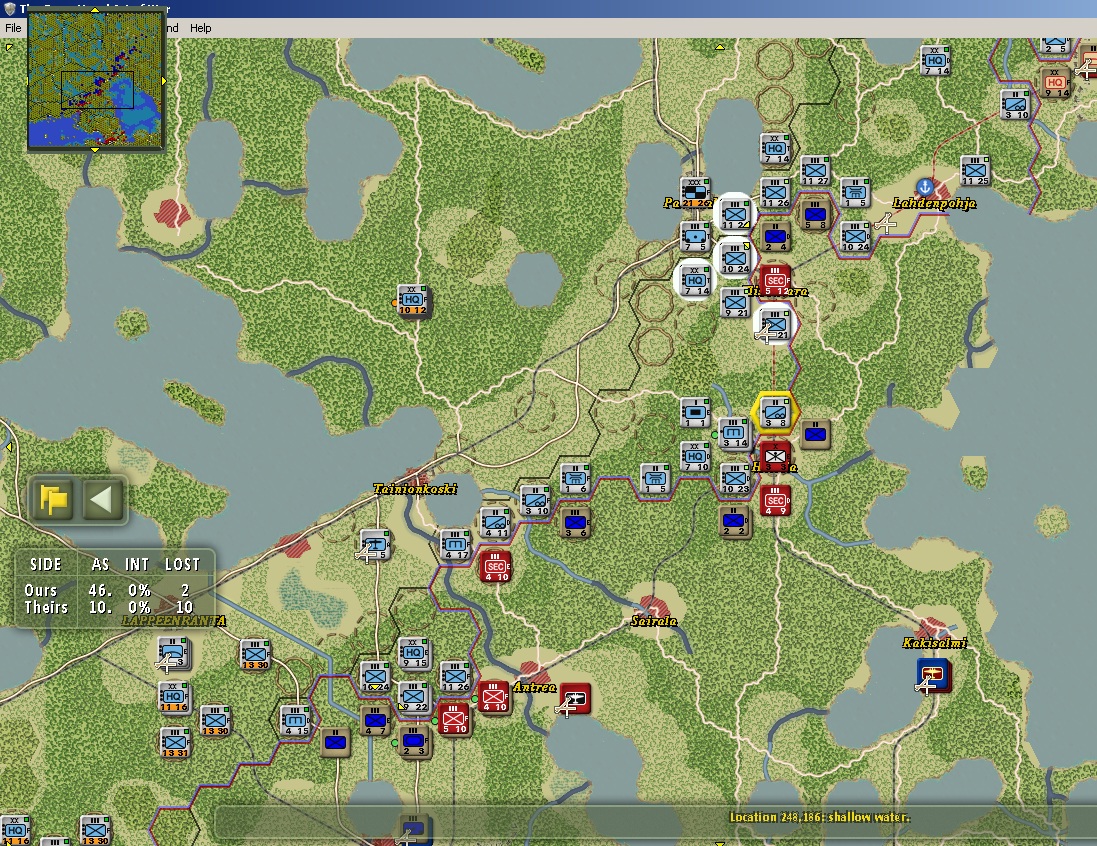Select the air unit near Tainionkoski
Viewport: 1097px width, 846px height.
click(x=374, y=546)
